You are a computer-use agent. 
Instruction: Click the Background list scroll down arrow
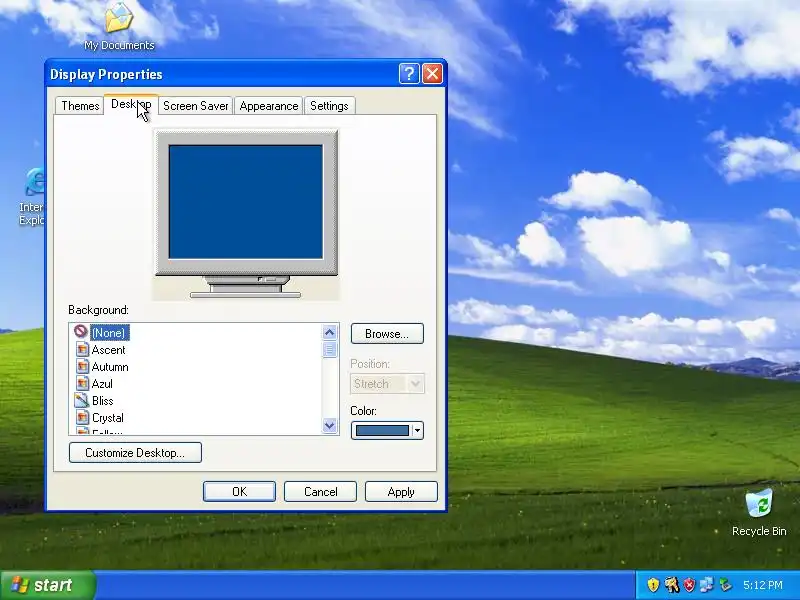pyautogui.click(x=330, y=425)
